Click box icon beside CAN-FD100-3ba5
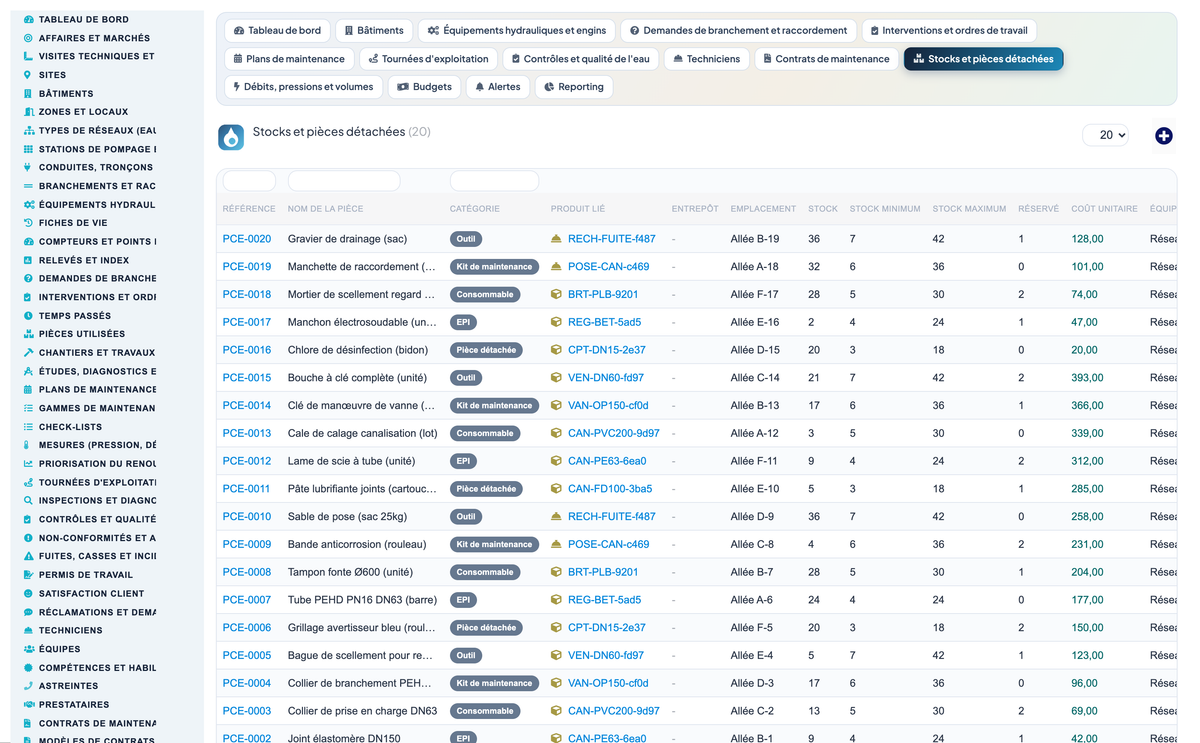The width and height of the screenshot is (1200, 743). coord(557,489)
